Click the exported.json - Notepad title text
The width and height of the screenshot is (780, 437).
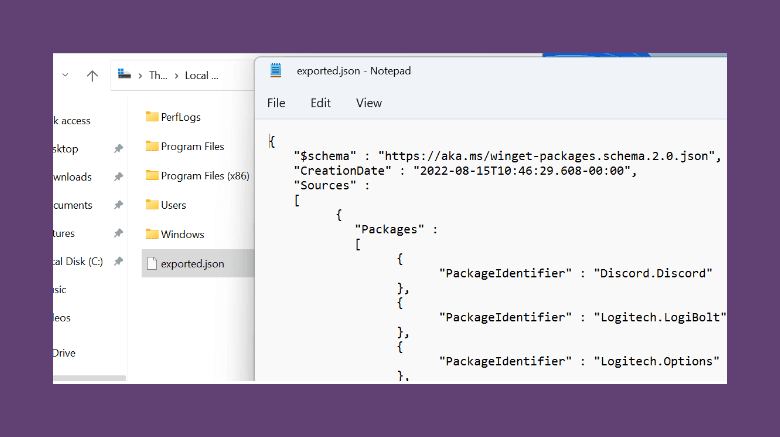click(354, 71)
